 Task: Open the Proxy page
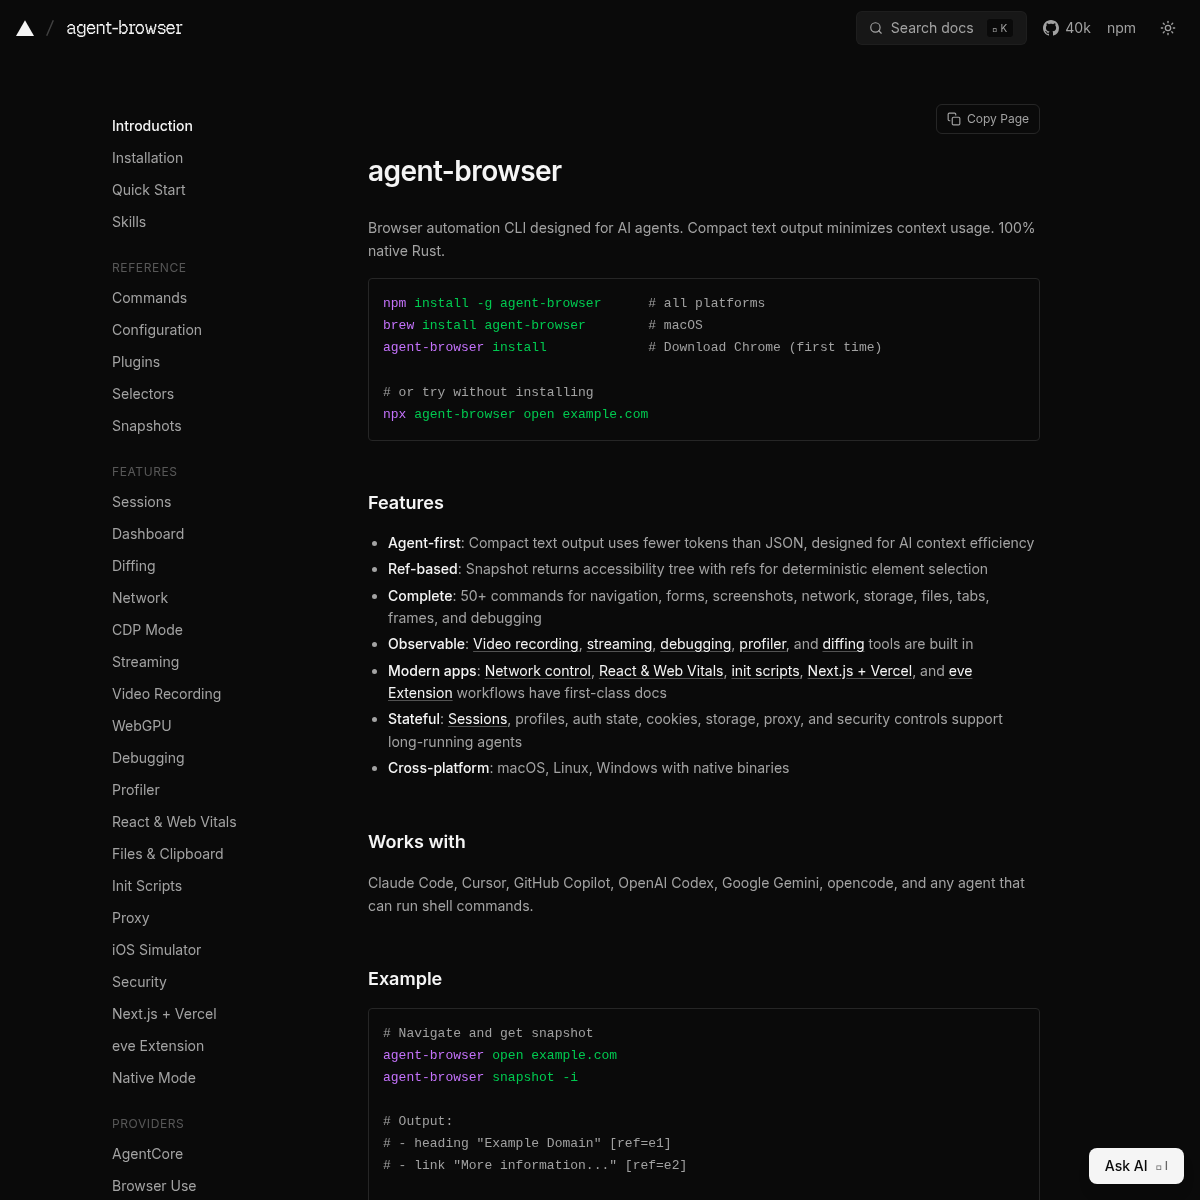click(x=130, y=918)
